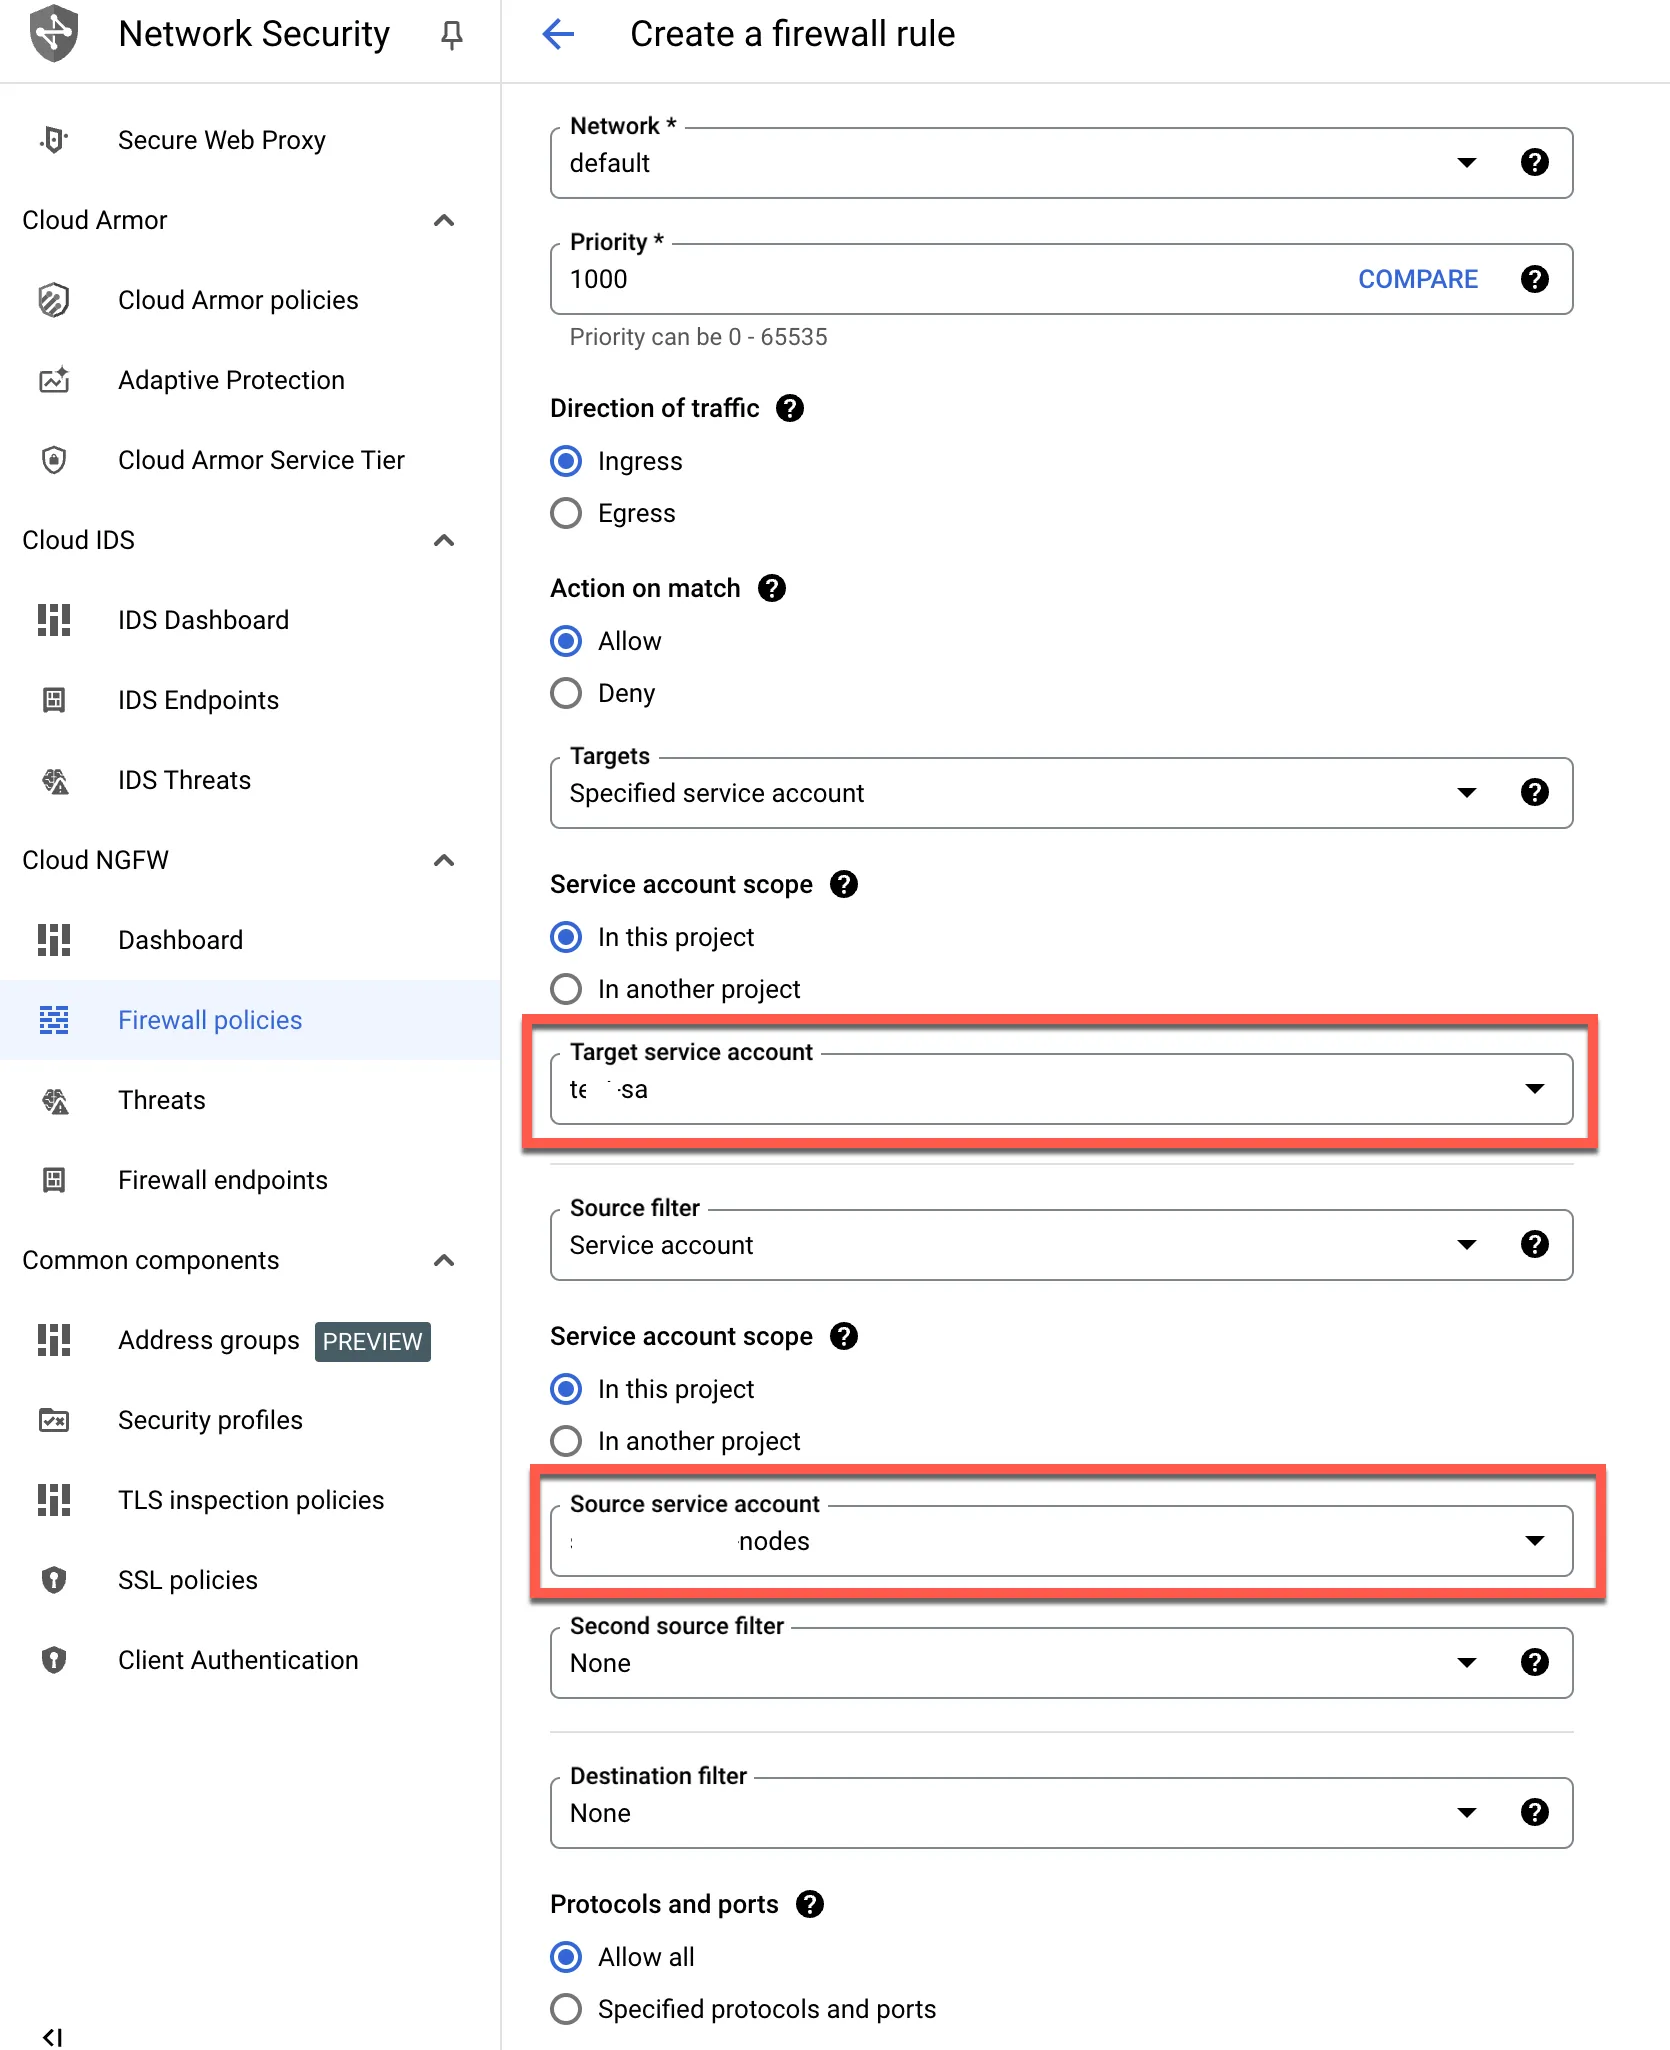This screenshot has width=1670, height=2050.
Task: Open help for Protocols and ports
Action: [810, 1904]
